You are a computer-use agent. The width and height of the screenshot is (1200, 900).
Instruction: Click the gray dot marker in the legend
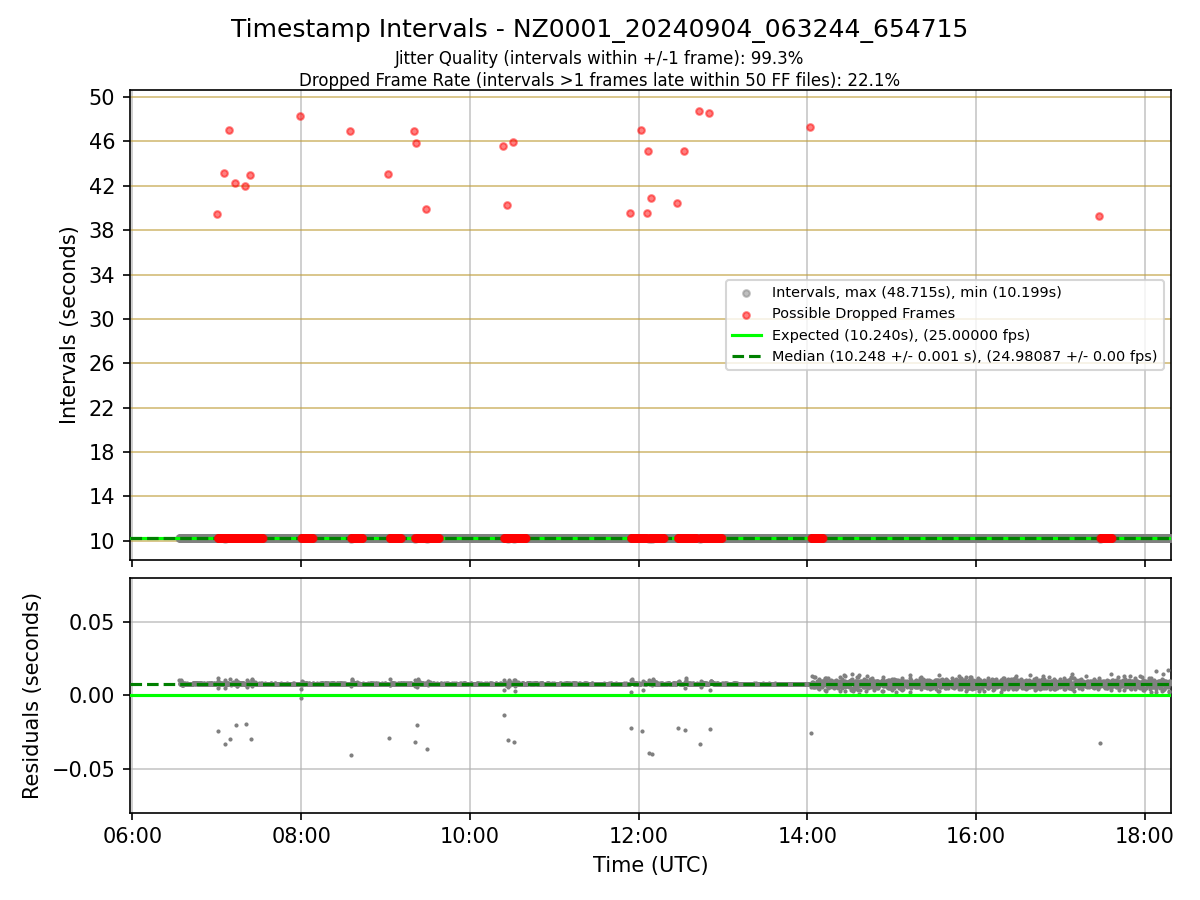coord(745,293)
